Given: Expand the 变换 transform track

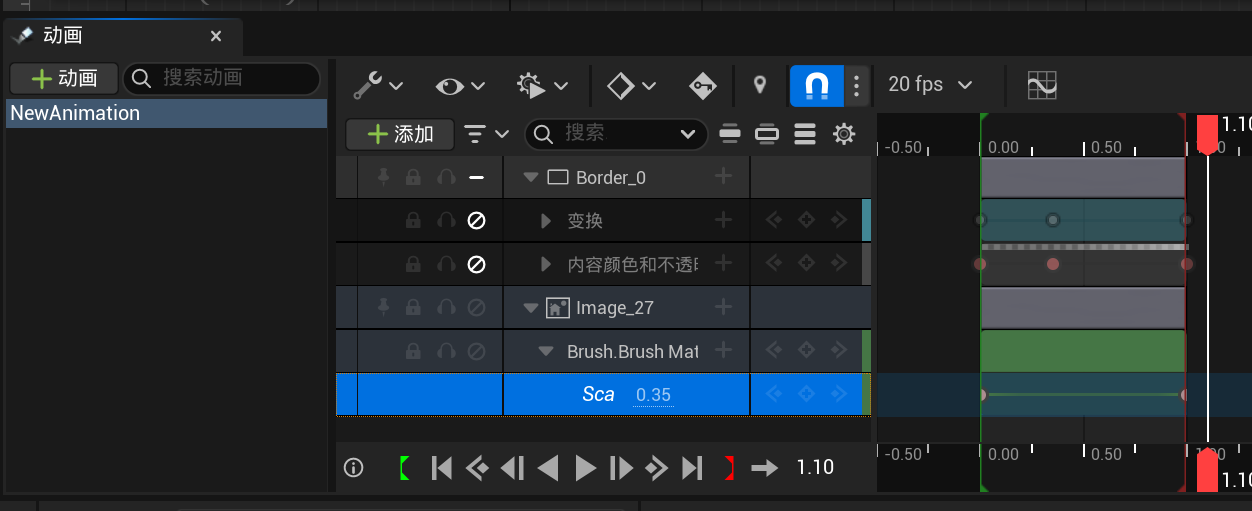Looking at the screenshot, I should [546, 221].
